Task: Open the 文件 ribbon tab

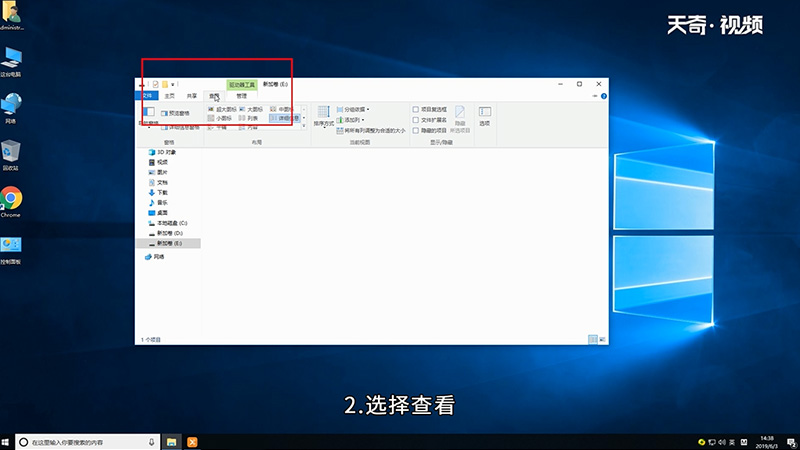Action: [x=147, y=96]
